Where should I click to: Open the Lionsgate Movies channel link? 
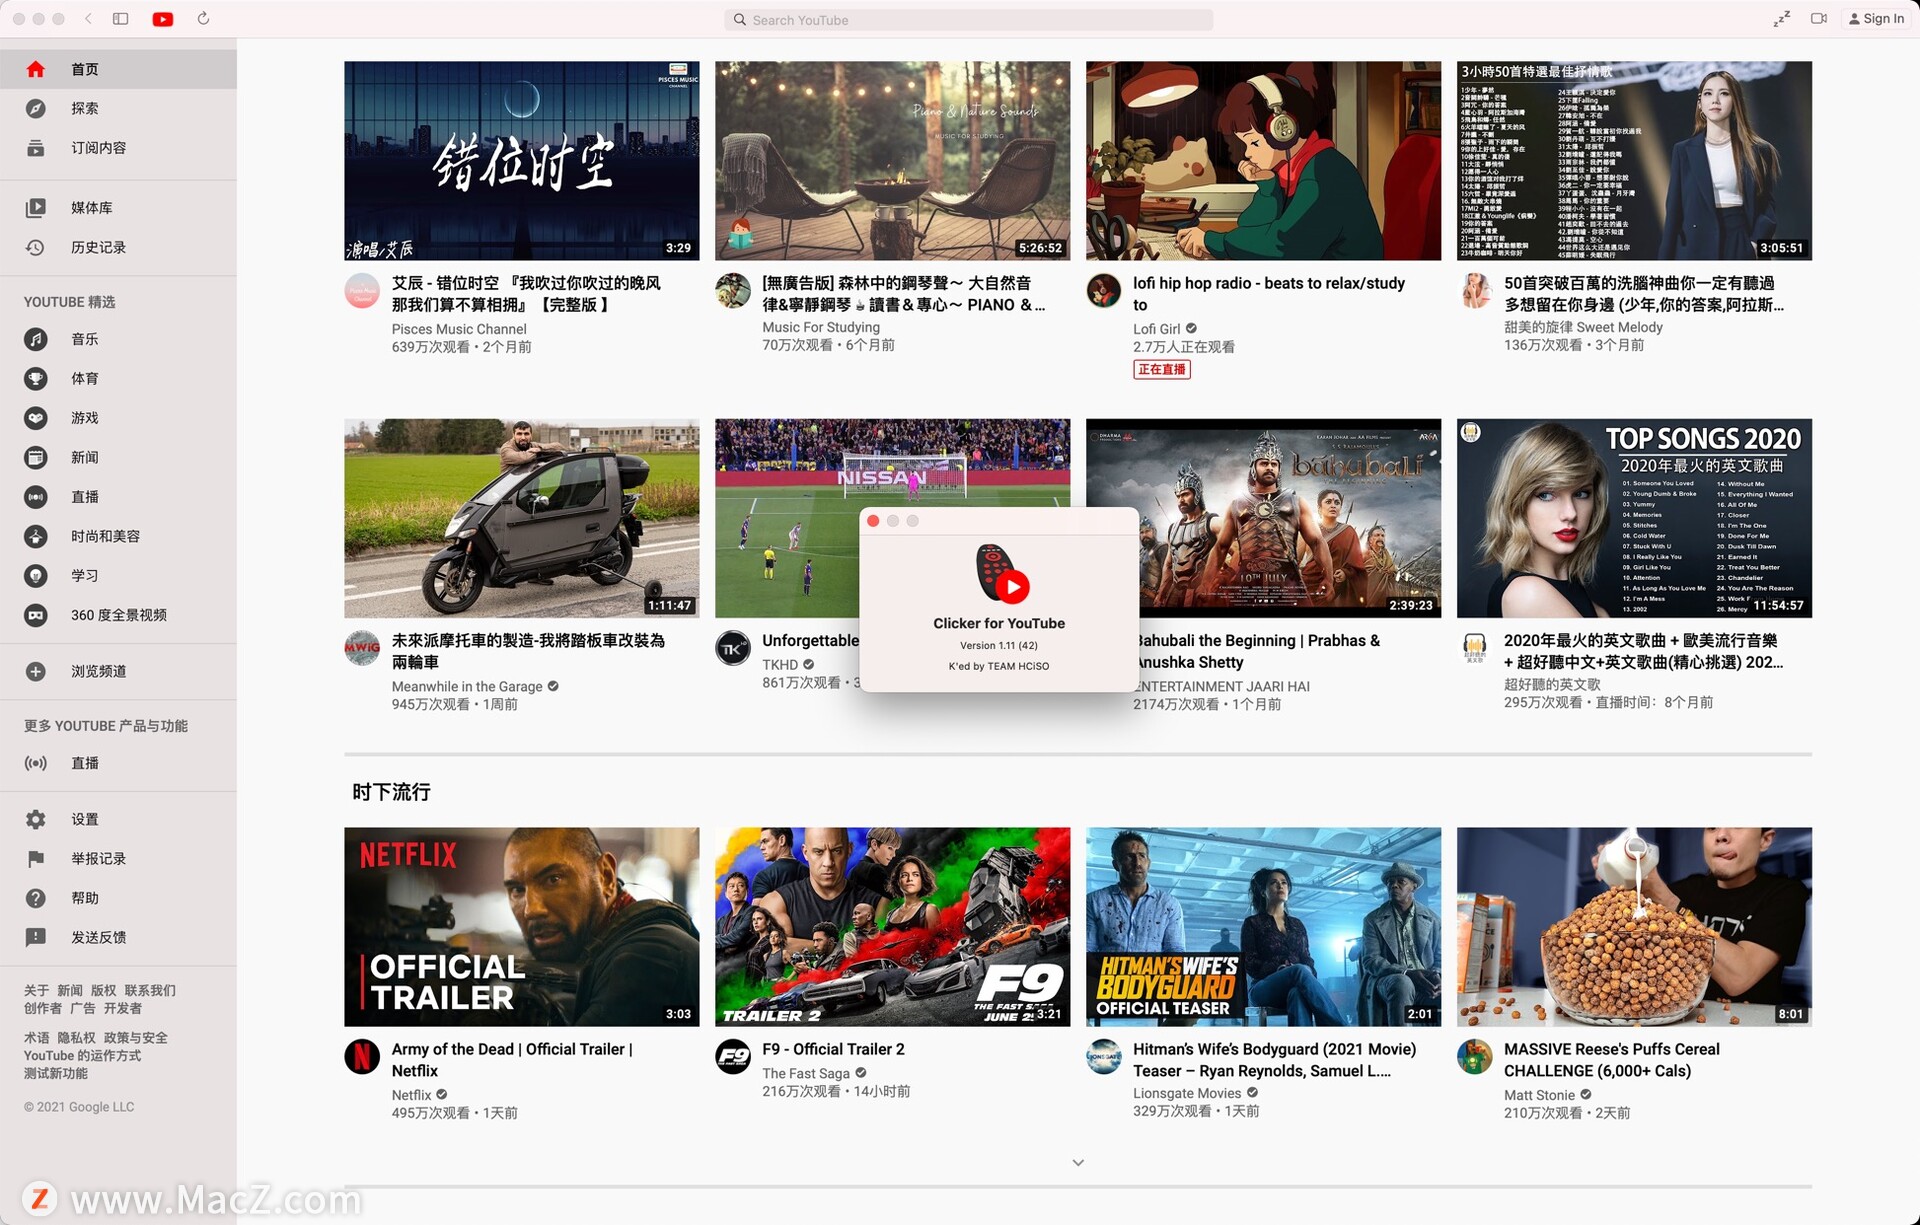tap(1187, 1093)
